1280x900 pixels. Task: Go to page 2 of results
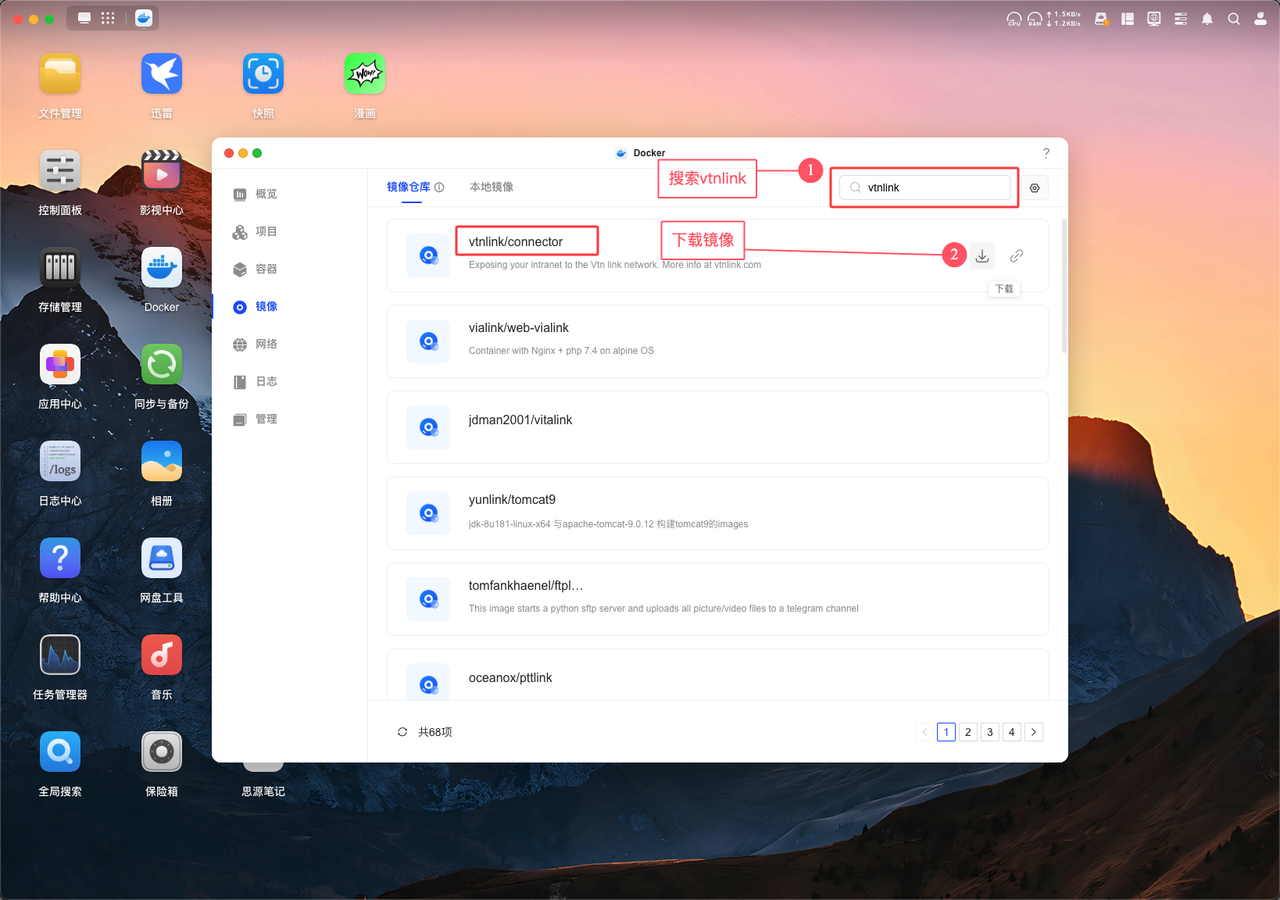968,732
